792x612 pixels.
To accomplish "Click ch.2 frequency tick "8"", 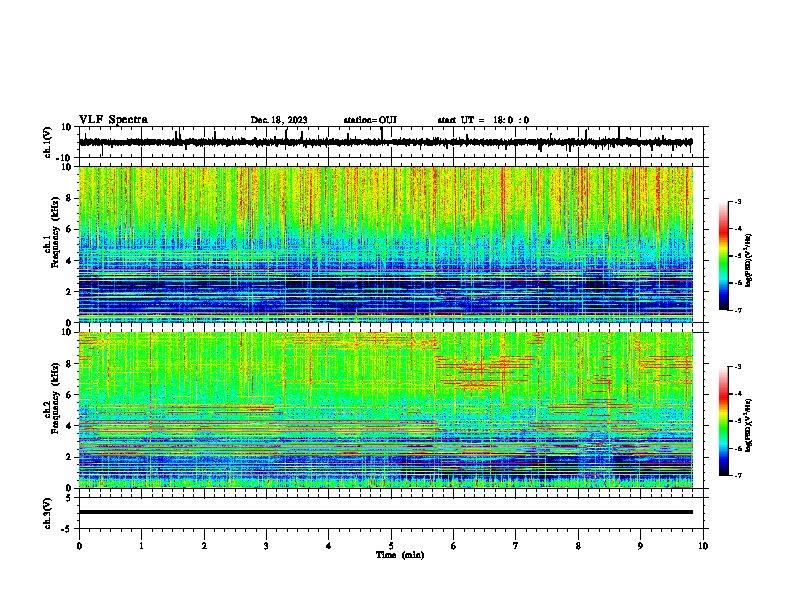I will point(70,364).
